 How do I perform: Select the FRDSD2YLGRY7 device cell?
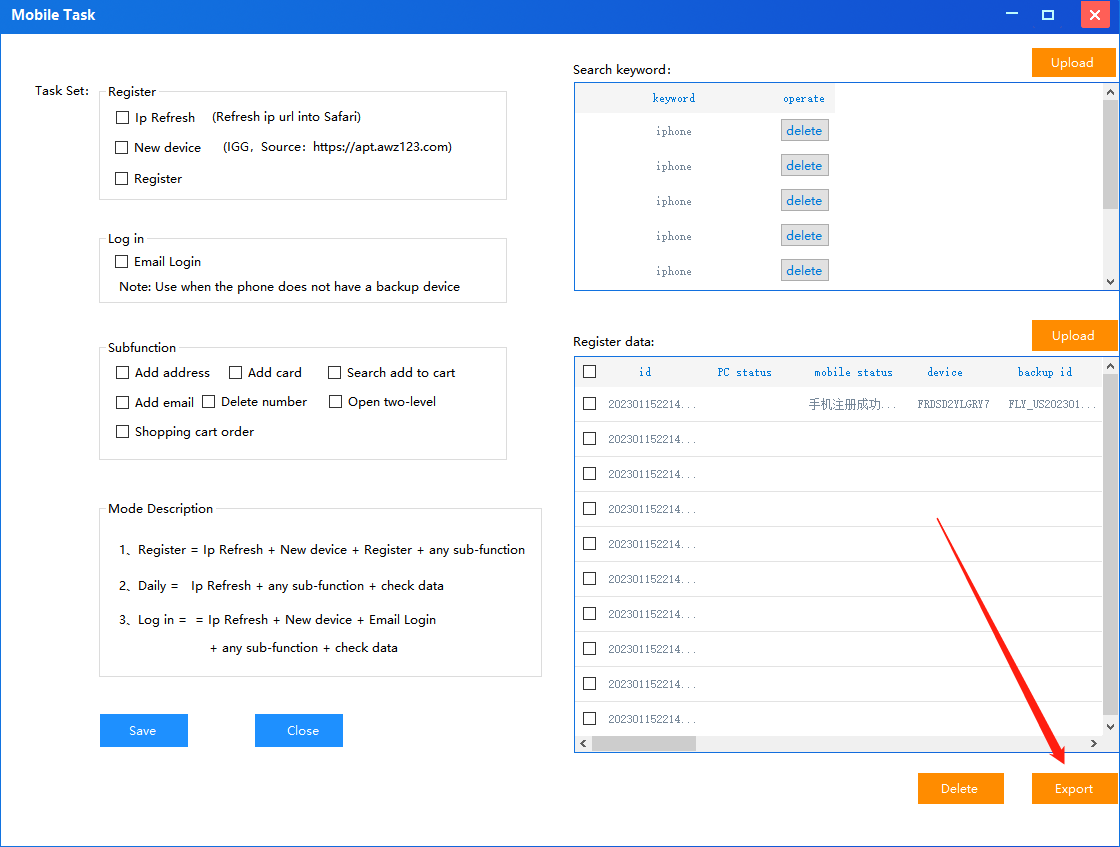click(x=954, y=404)
